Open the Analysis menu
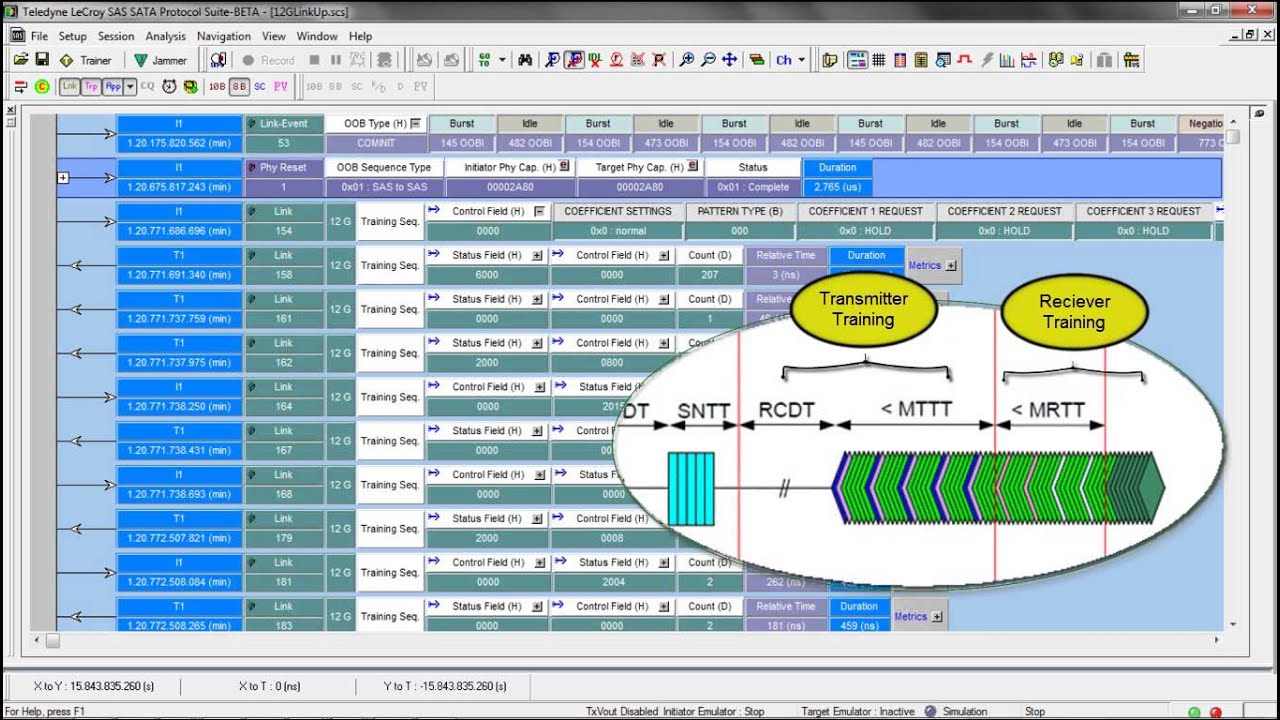The height and width of the screenshot is (720, 1280). coord(165,36)
